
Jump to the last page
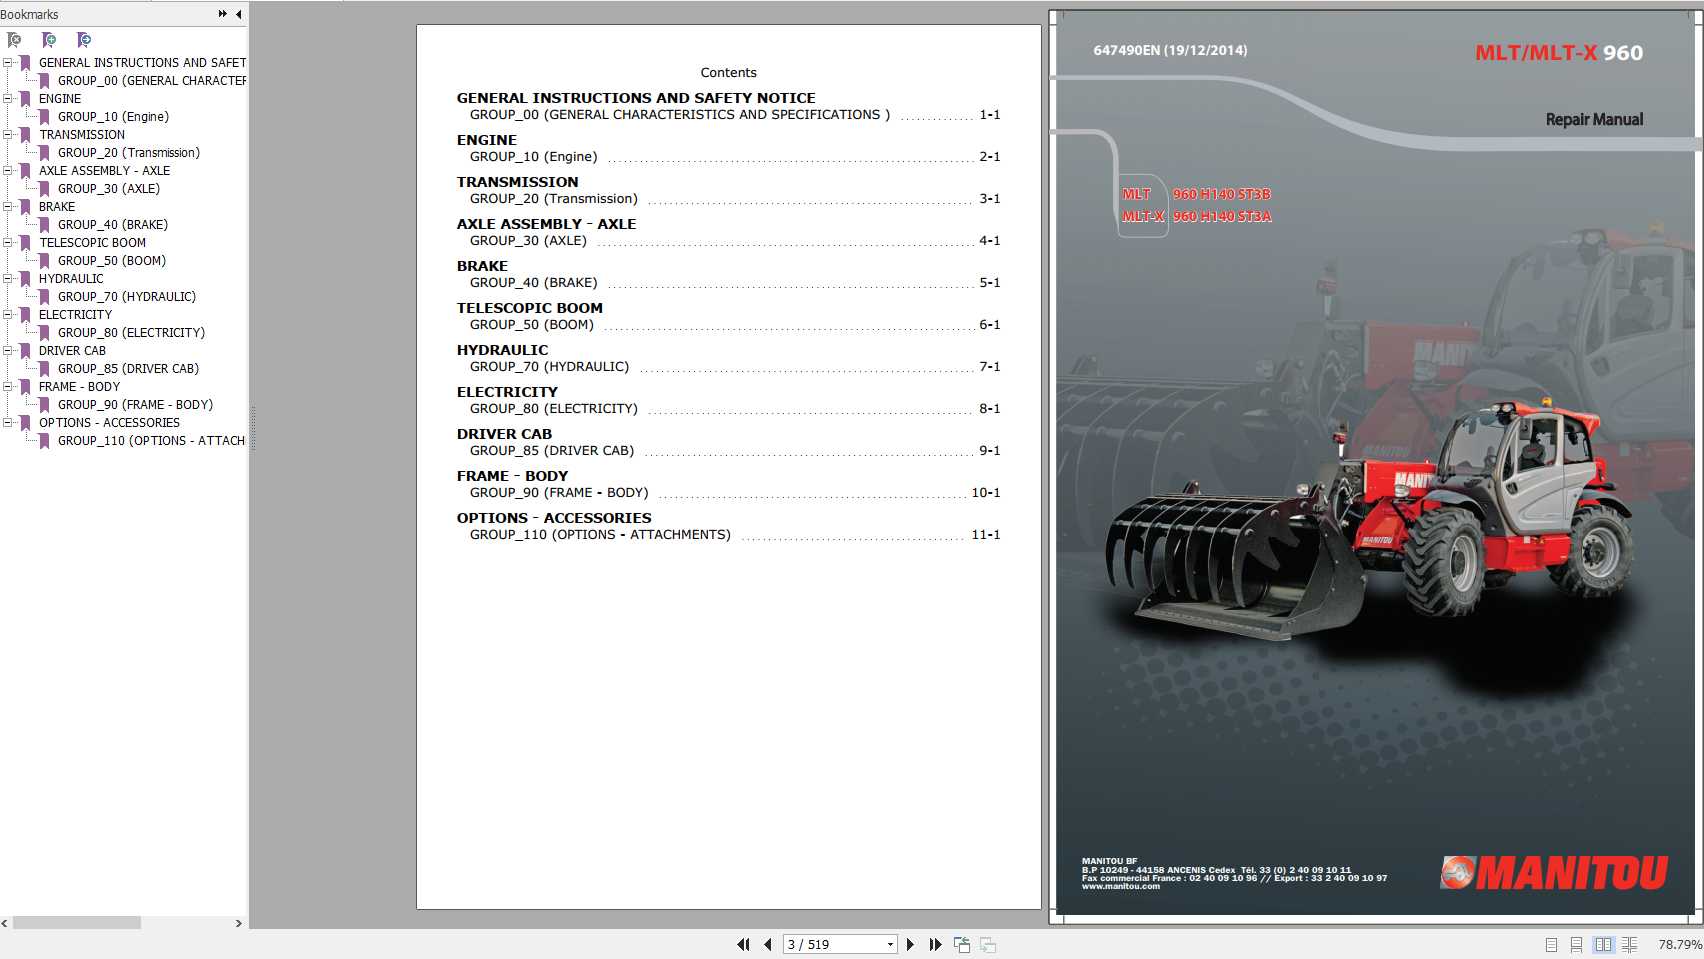coord(935,944)
